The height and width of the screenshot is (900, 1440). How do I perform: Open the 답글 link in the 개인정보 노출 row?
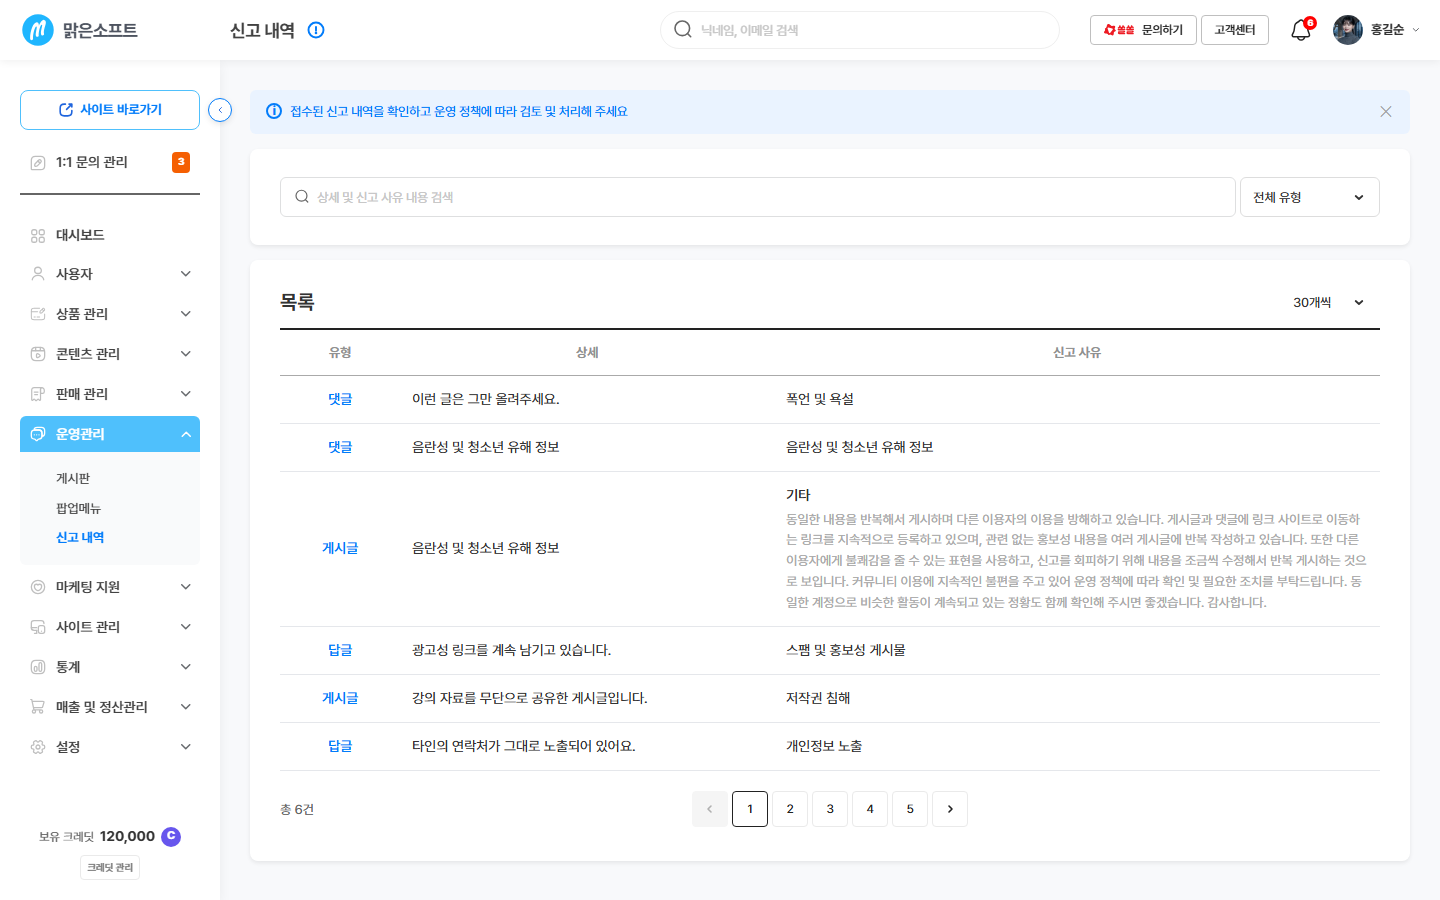click(340, 746)
